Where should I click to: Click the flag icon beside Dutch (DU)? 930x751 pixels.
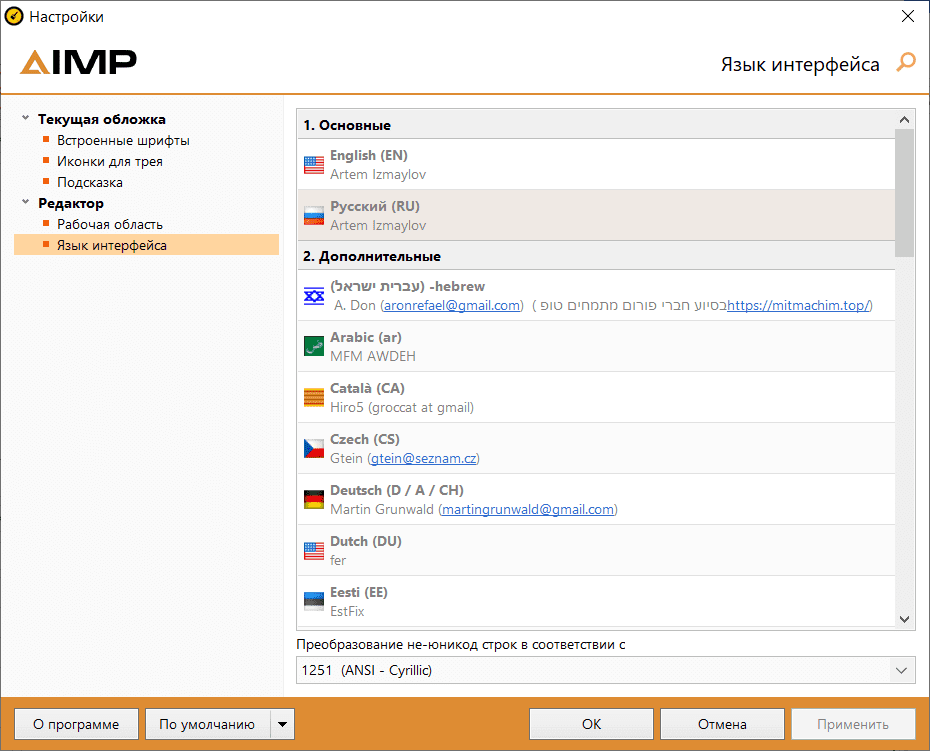pos(314,550)
